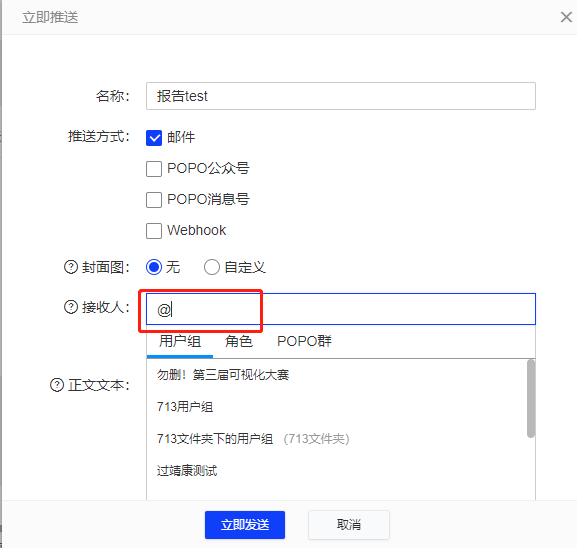
Task: Enable the POPO消息号 checkbox
Action: pos(154,200)
